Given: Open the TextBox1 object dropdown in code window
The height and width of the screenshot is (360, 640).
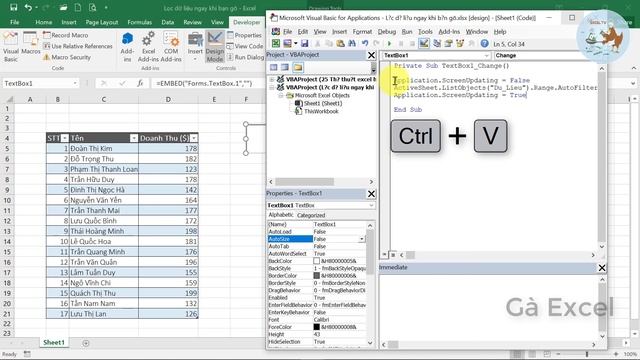Looking at the screenshot, I should 487,56.
